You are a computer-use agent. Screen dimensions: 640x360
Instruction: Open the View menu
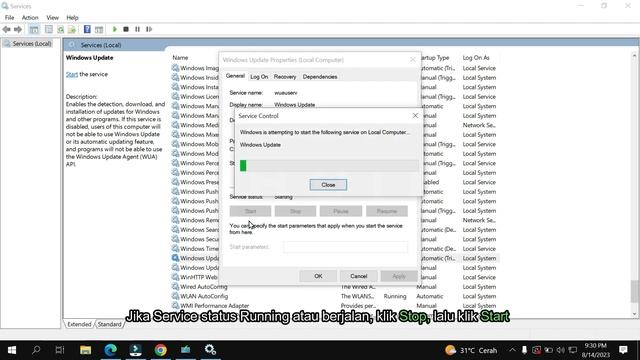pos(52,18)
